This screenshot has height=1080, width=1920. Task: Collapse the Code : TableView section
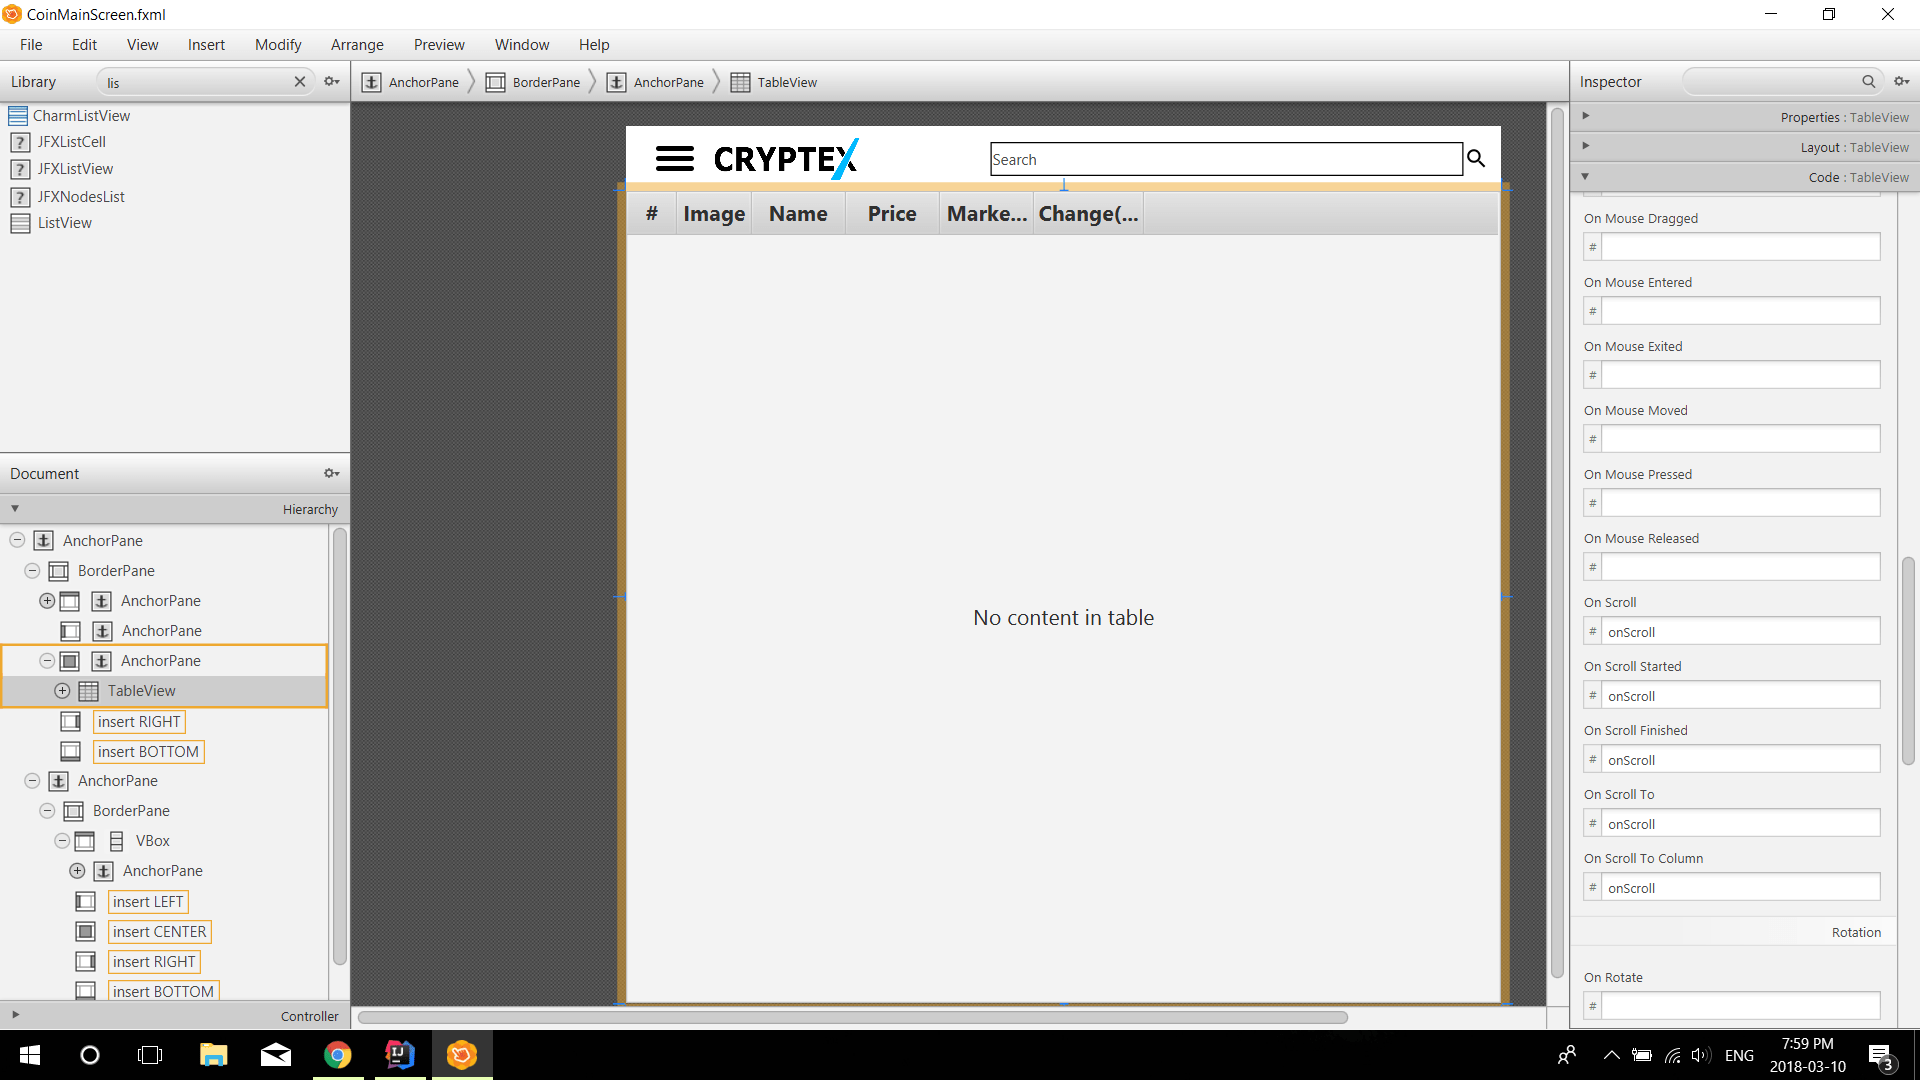(x=1585, y=176)
